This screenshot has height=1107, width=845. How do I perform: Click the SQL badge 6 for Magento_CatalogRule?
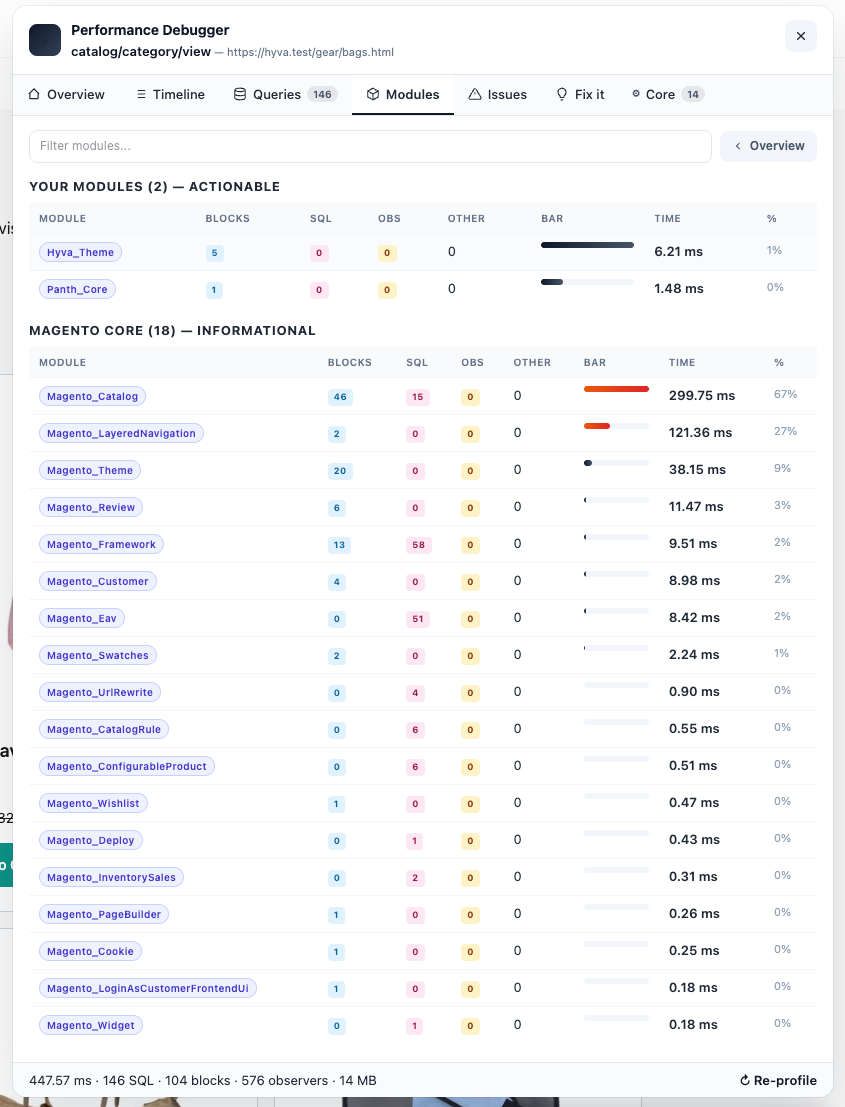click(x=415, y=730)
